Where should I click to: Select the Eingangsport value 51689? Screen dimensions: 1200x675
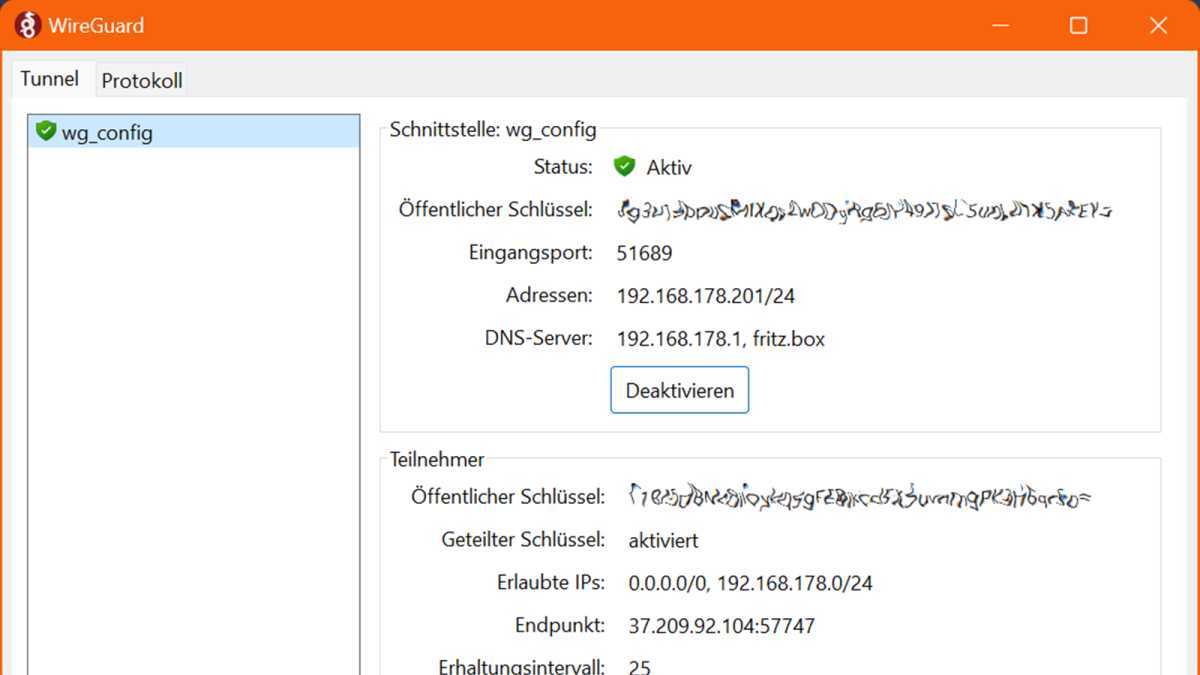pos(645,253)
